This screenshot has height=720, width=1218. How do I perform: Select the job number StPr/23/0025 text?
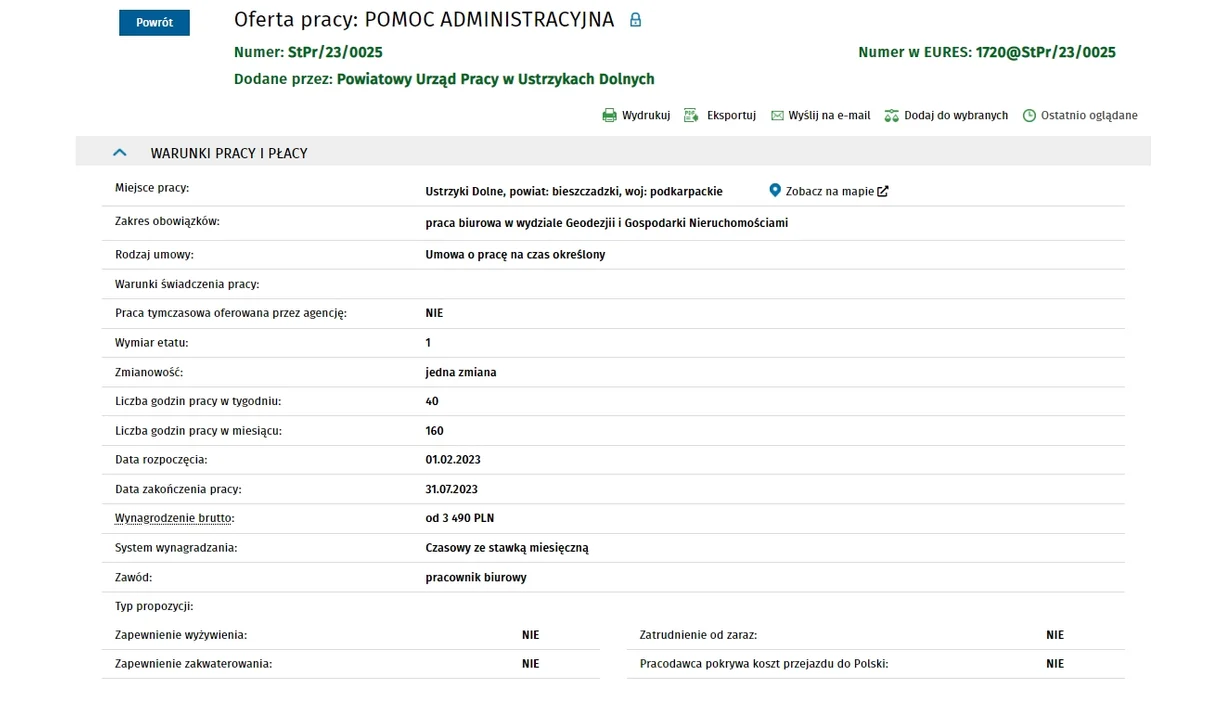[335, 52]
